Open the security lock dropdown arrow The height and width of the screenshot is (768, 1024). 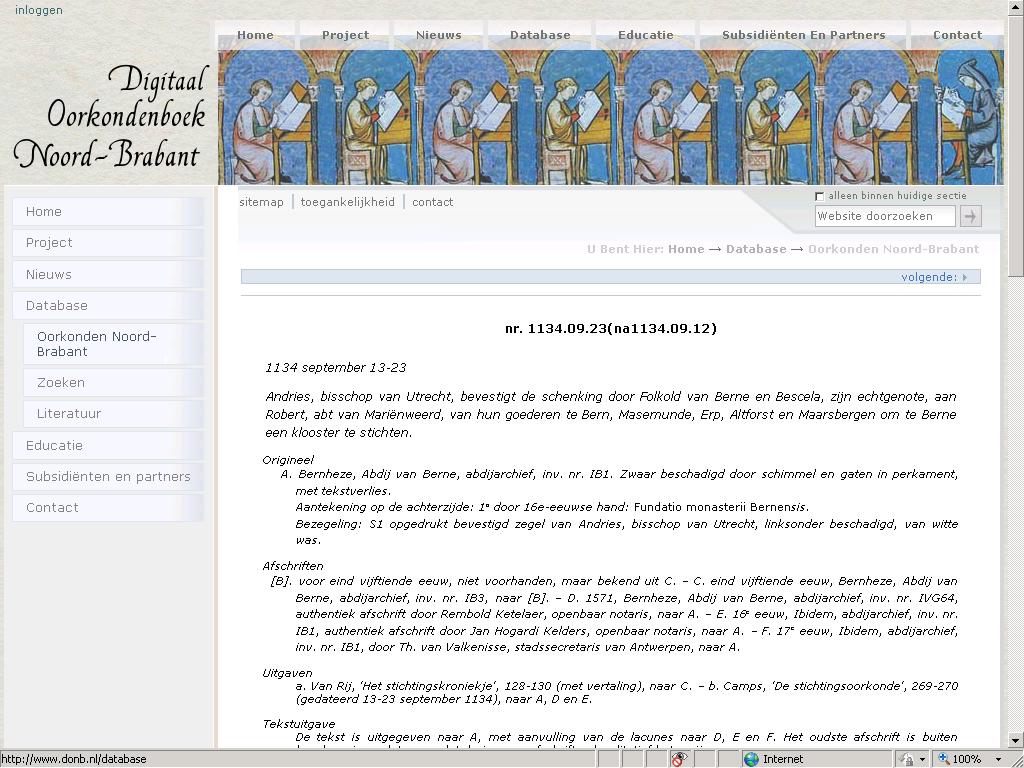(922, 760)
